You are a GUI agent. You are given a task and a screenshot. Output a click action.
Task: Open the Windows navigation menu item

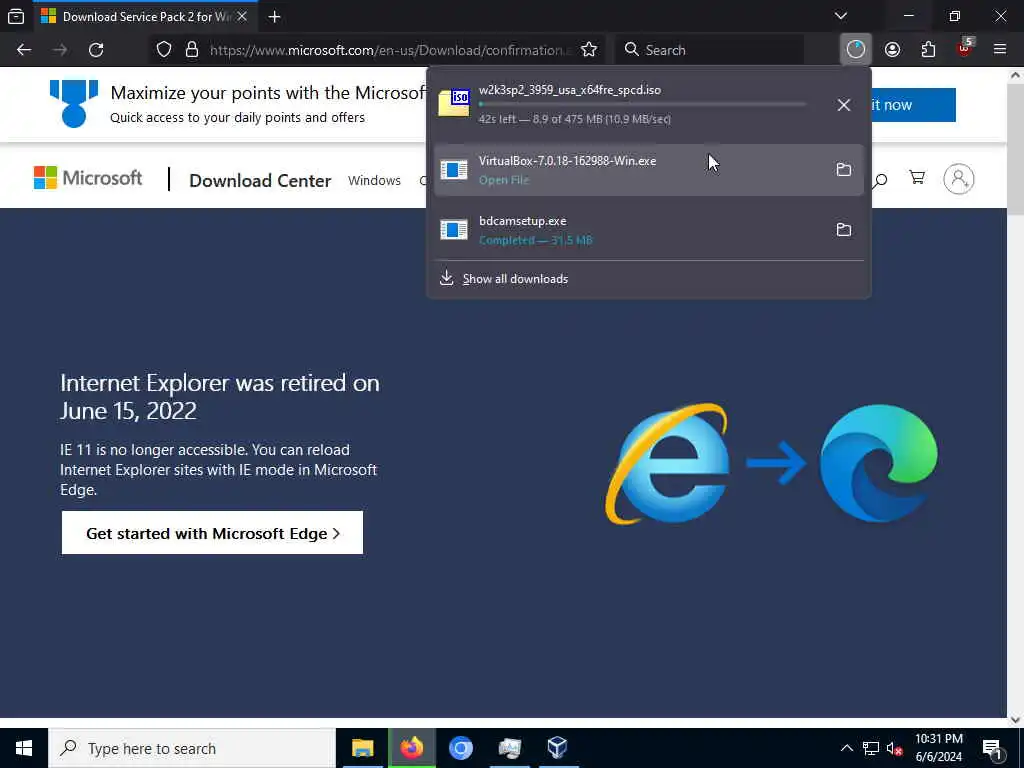click(374, 180)
